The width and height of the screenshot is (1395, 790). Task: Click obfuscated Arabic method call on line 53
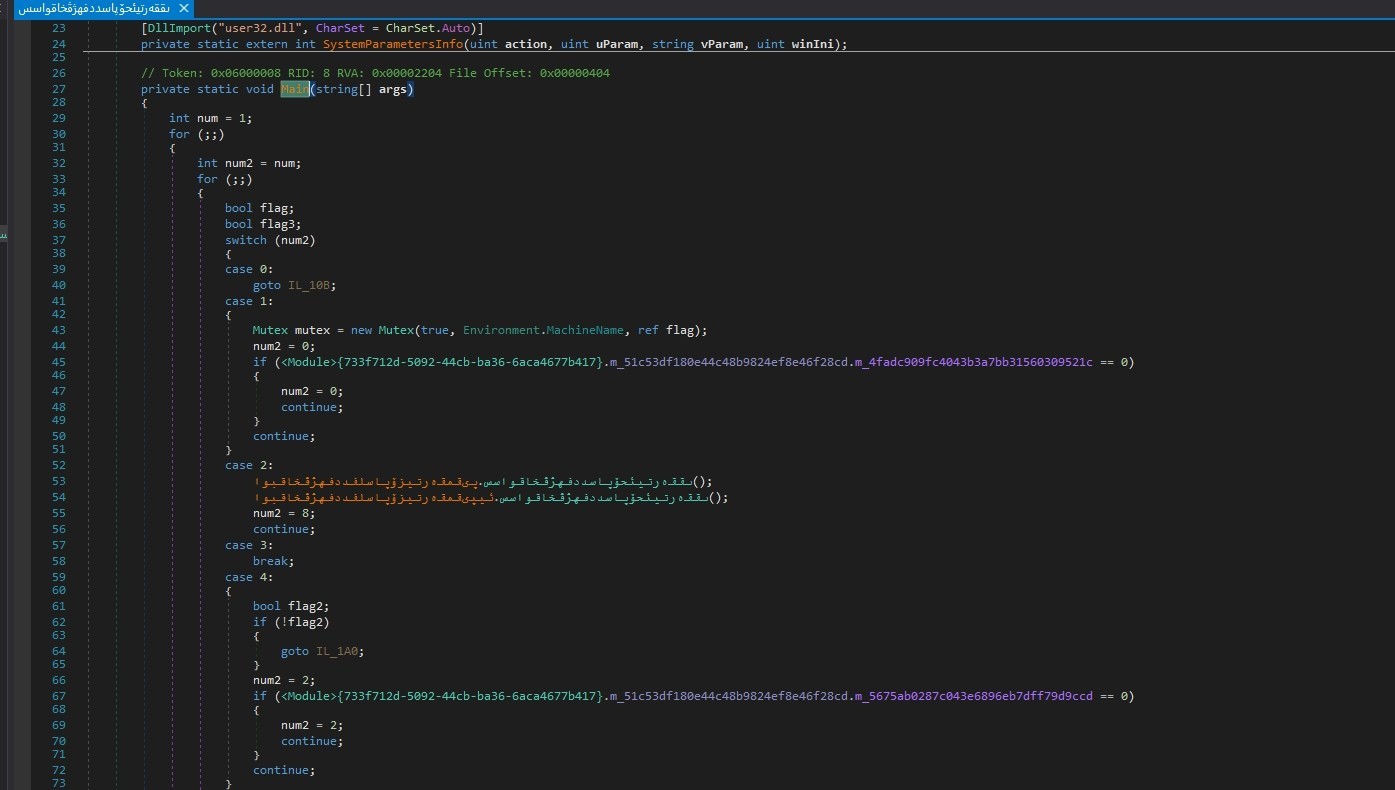coord(483,481)
